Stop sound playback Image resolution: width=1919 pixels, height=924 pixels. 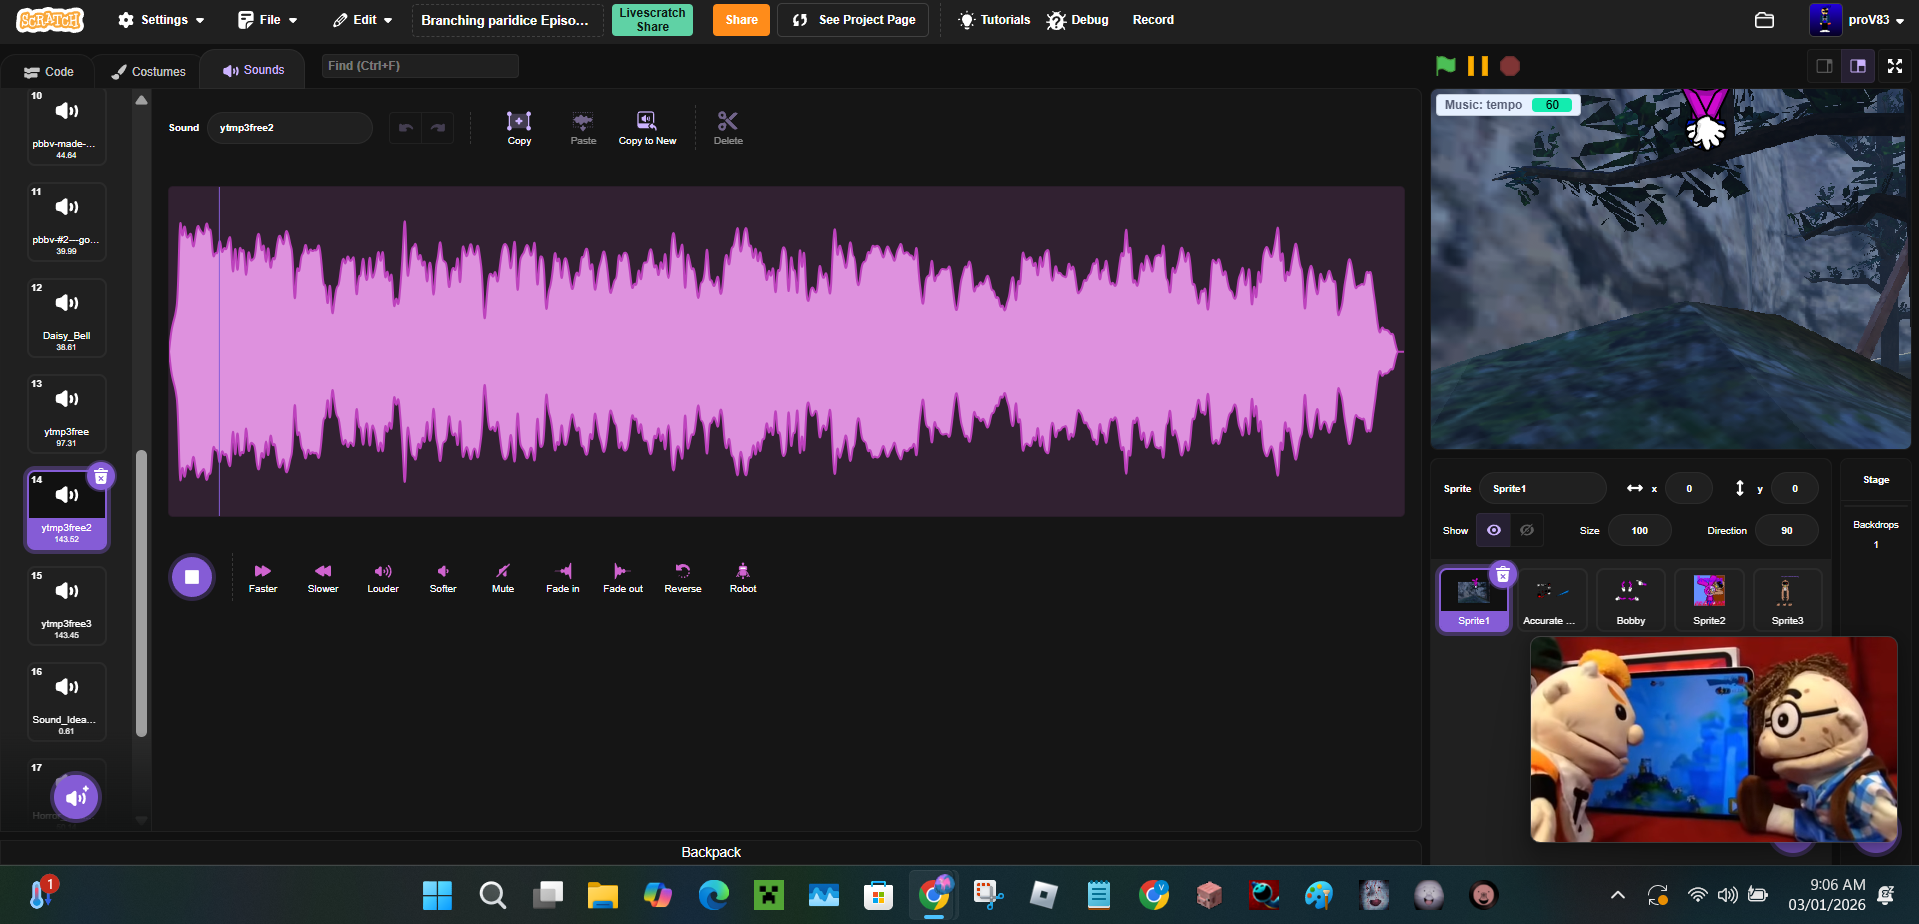pyautogui.click(x=192, y=577)
